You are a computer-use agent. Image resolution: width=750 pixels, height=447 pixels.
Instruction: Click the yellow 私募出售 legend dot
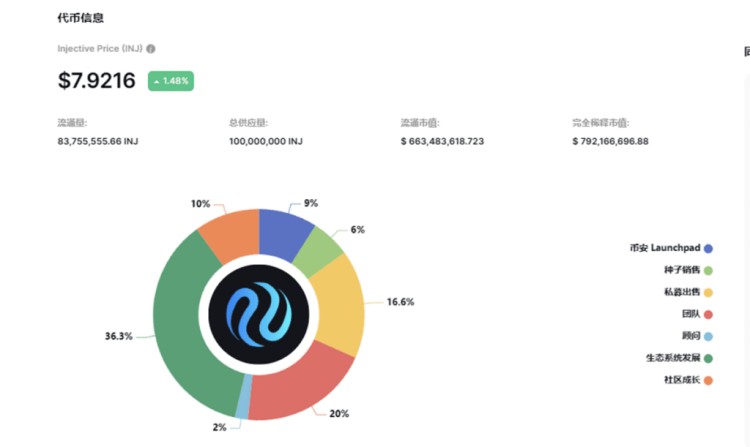[708, 293]
